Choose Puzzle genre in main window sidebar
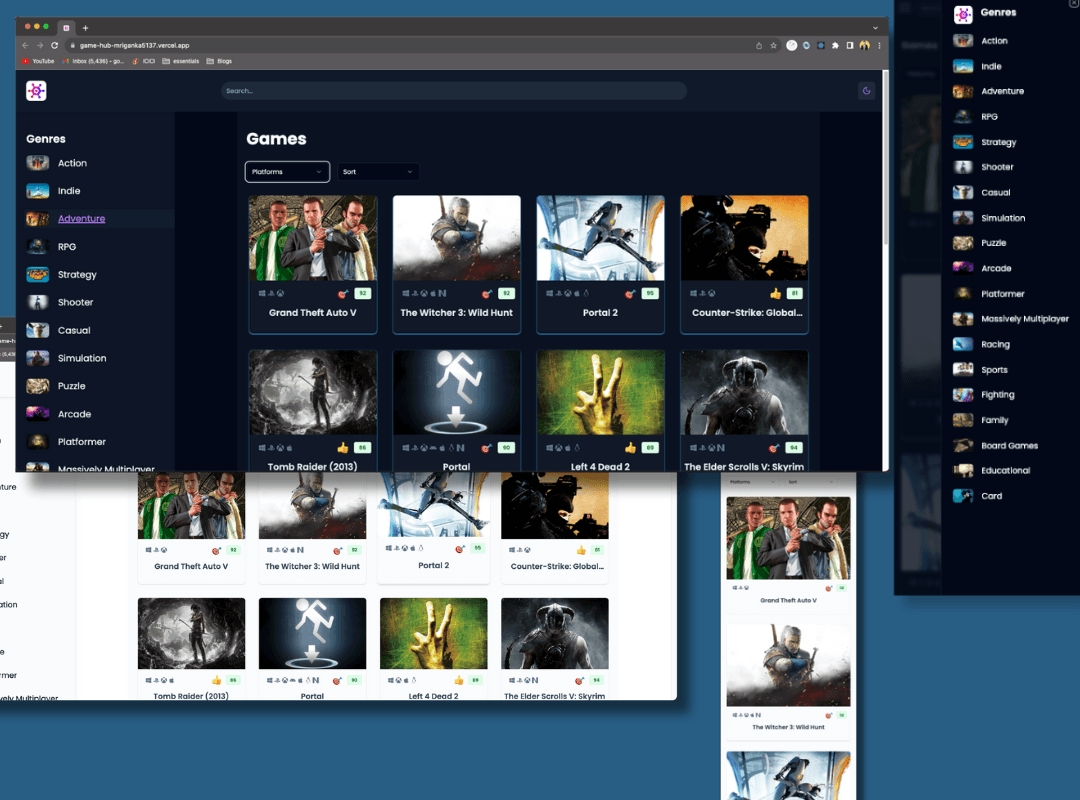 72,386
